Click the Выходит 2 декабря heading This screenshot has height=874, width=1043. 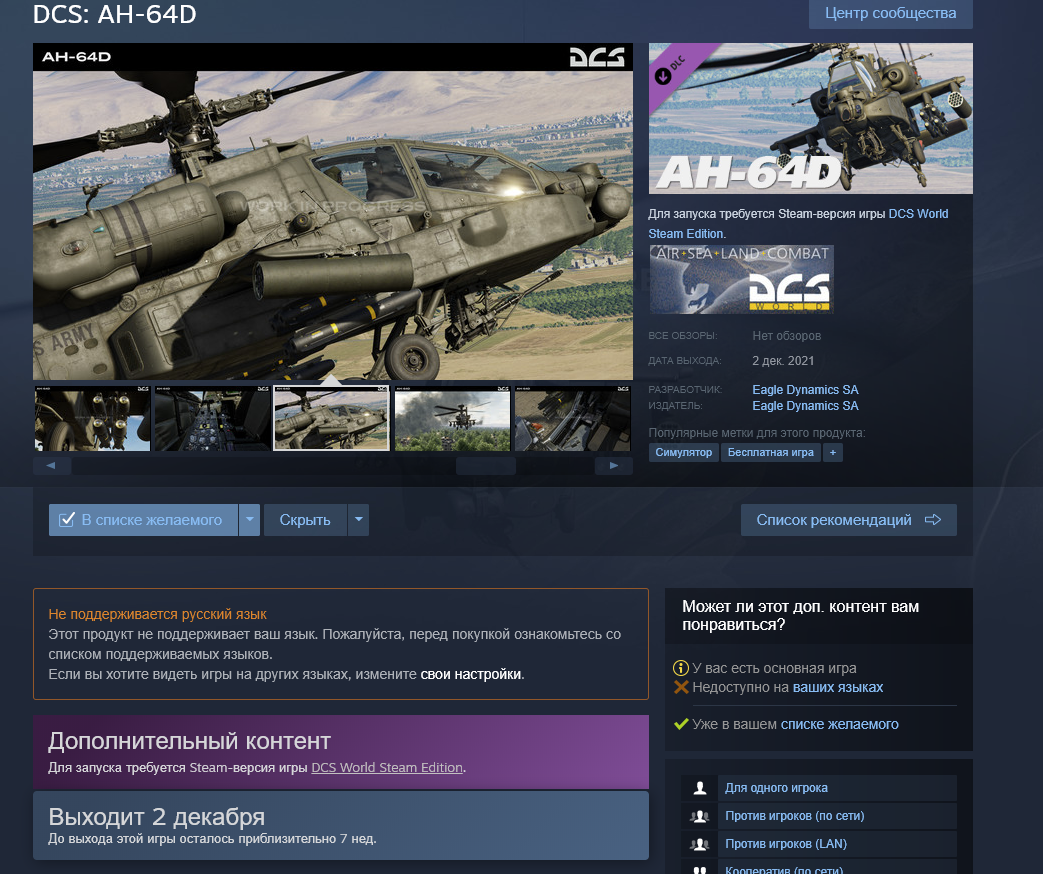tap(156, 816)
